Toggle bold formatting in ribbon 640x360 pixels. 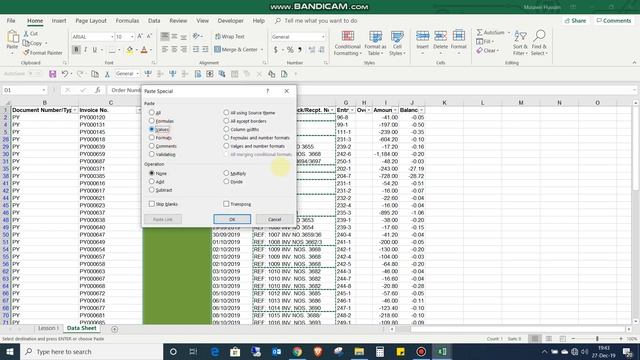[x=76, y=50]
